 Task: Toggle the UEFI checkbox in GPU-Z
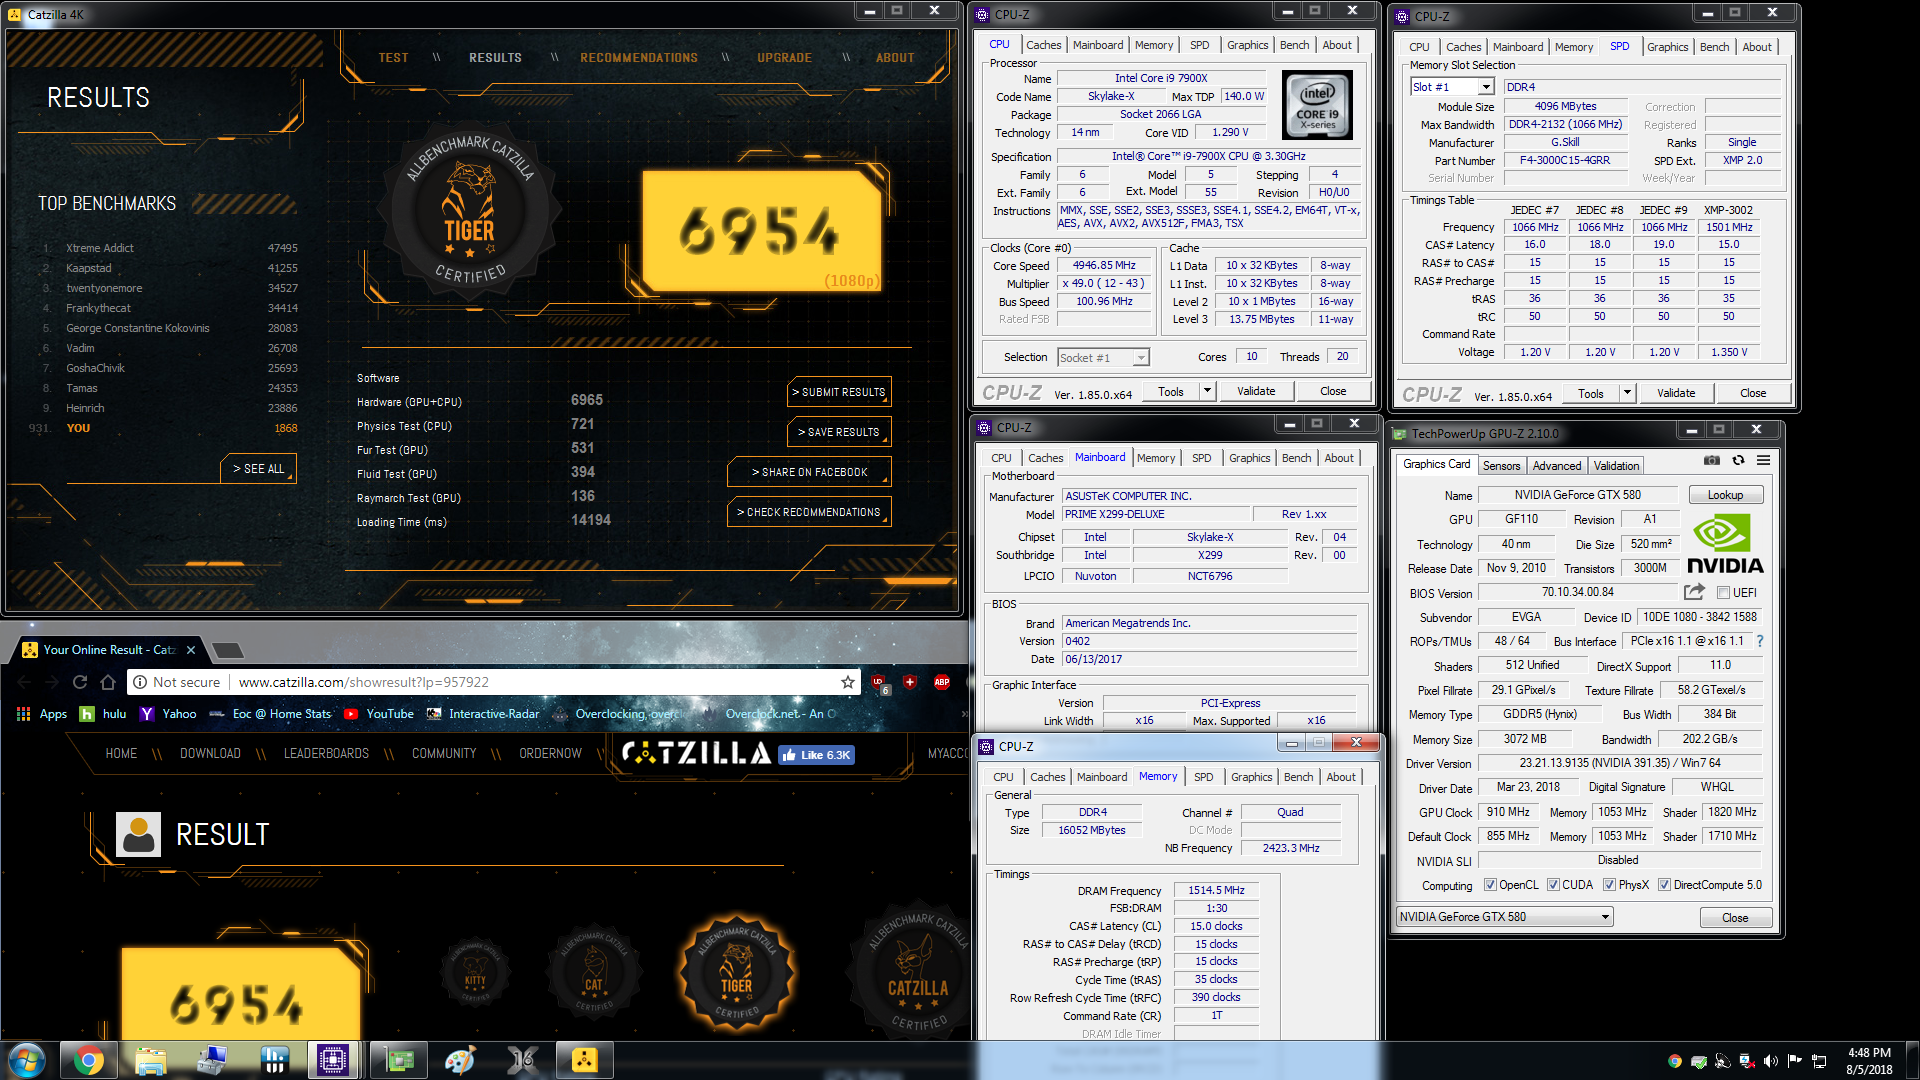coord(1723,593)
